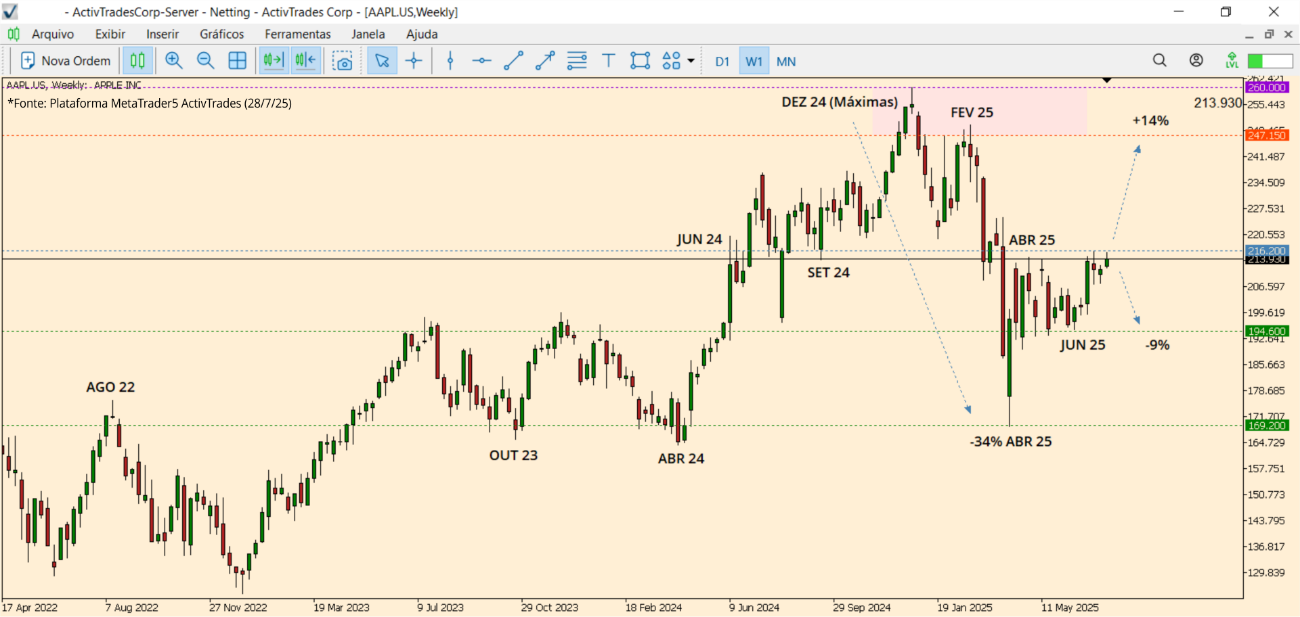Open the Gráficos menu
1300x617 pixels.
(x=221, y=34)
